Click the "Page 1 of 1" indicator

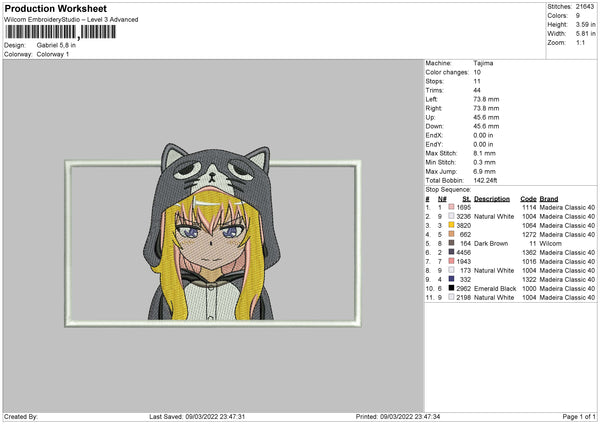[x=579, y=417]
